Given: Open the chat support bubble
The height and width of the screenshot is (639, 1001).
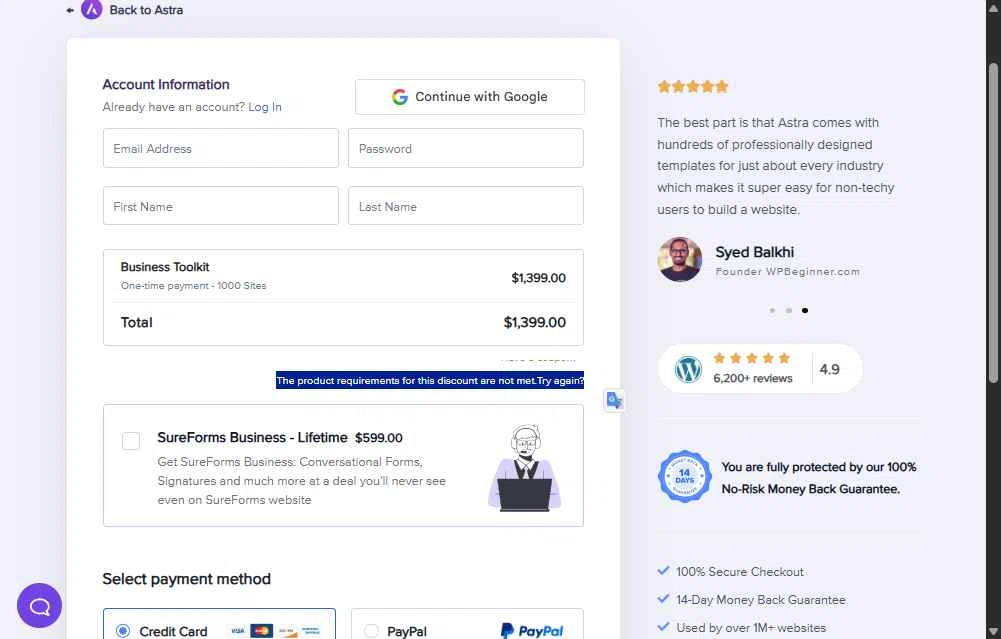Looking at the screenshot, I should click(x=40, y=605).
